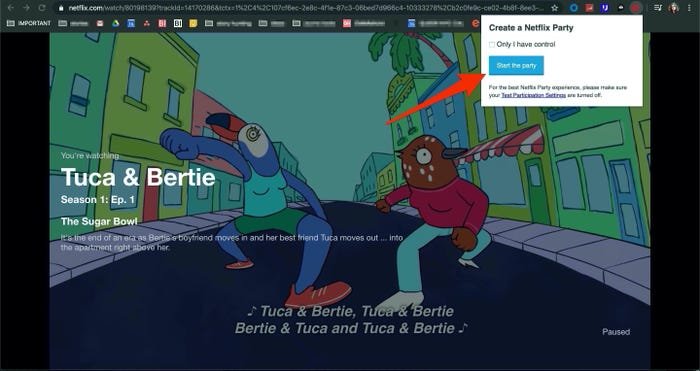Reload the Netflix page
Screen dimensions: 700x371
[42, 8]
